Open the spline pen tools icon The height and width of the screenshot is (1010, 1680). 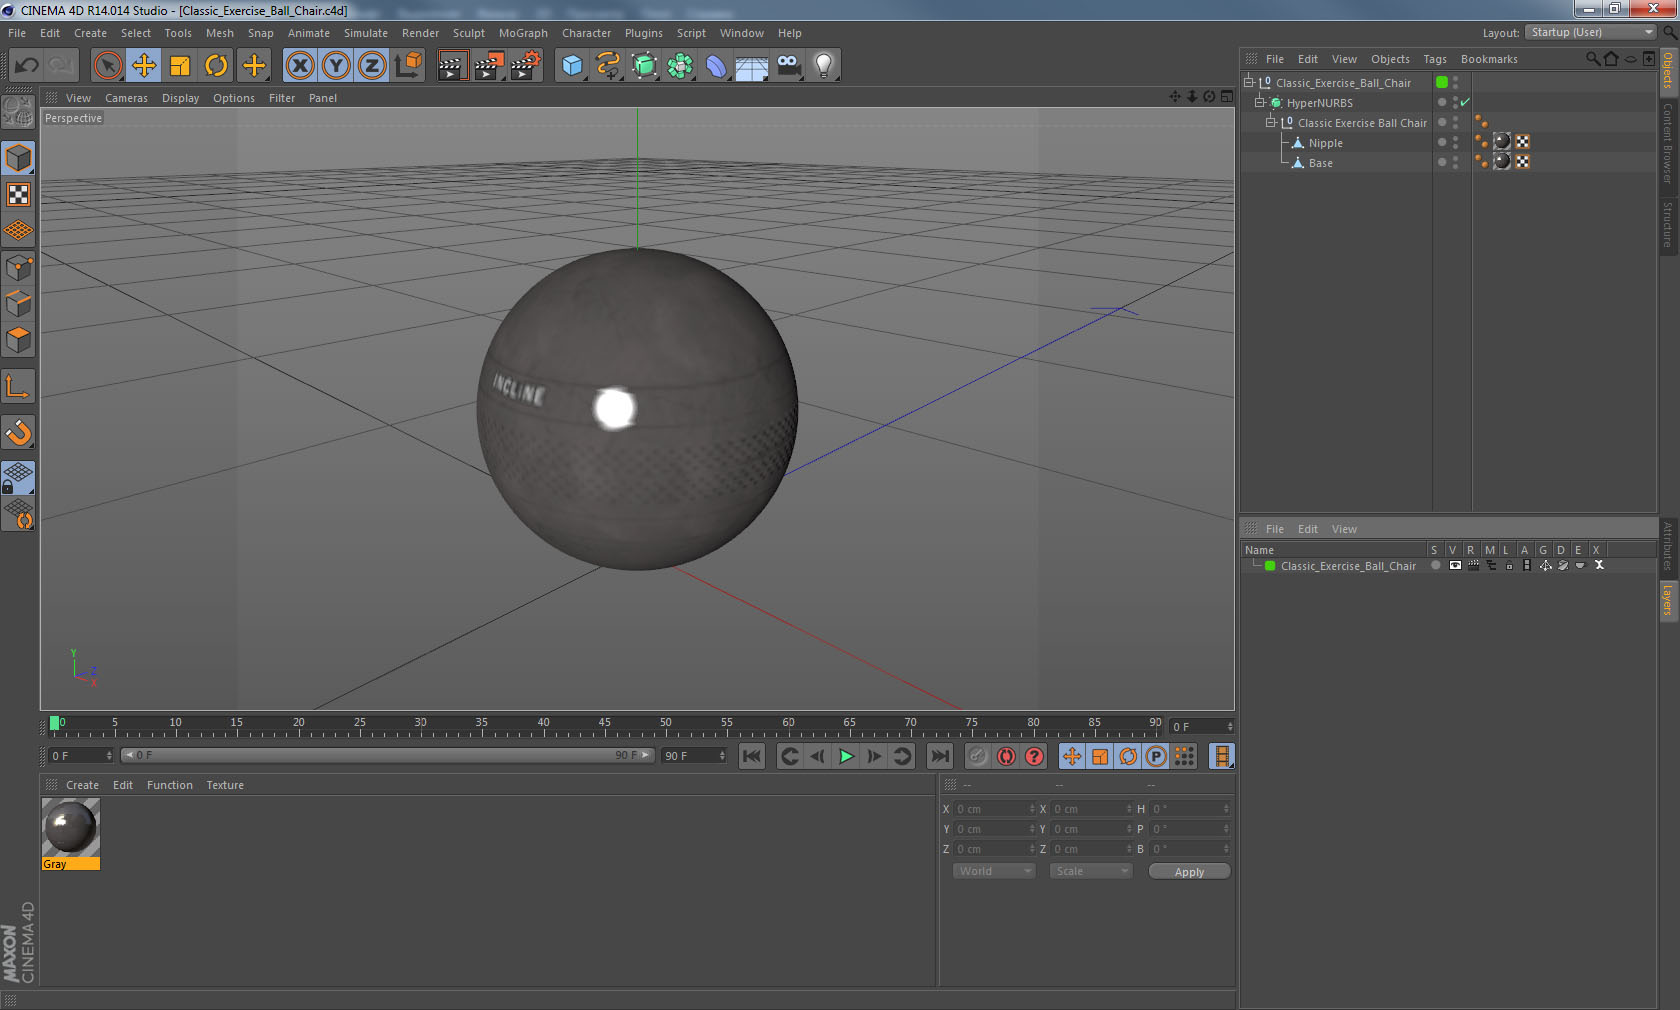[x=608, y=66]
